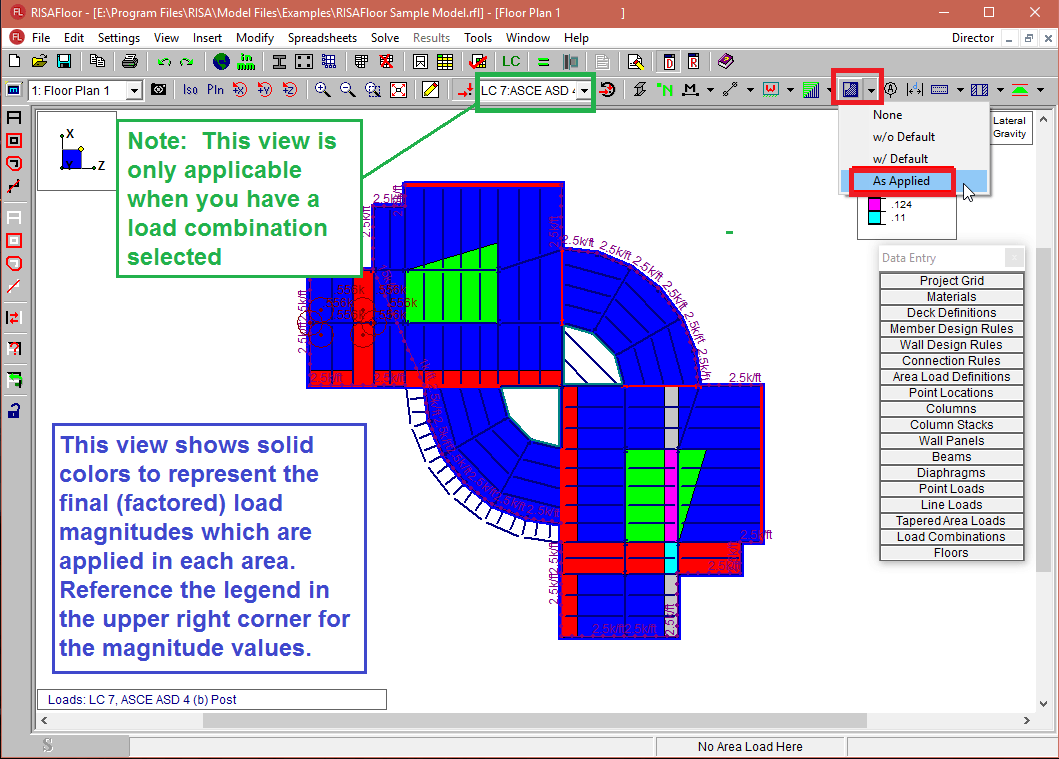Toggle the area load display icon
1059x759 pixels.
coord(850,90)
